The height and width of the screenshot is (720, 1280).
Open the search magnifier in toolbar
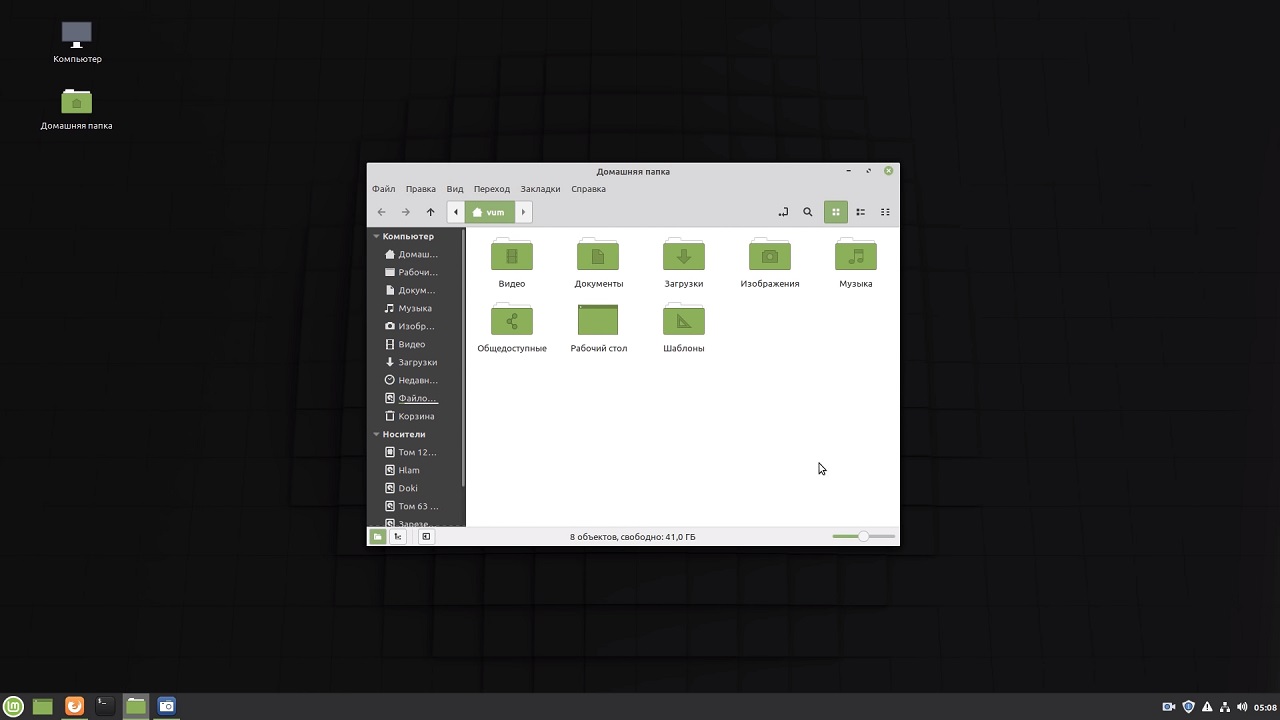808,212
